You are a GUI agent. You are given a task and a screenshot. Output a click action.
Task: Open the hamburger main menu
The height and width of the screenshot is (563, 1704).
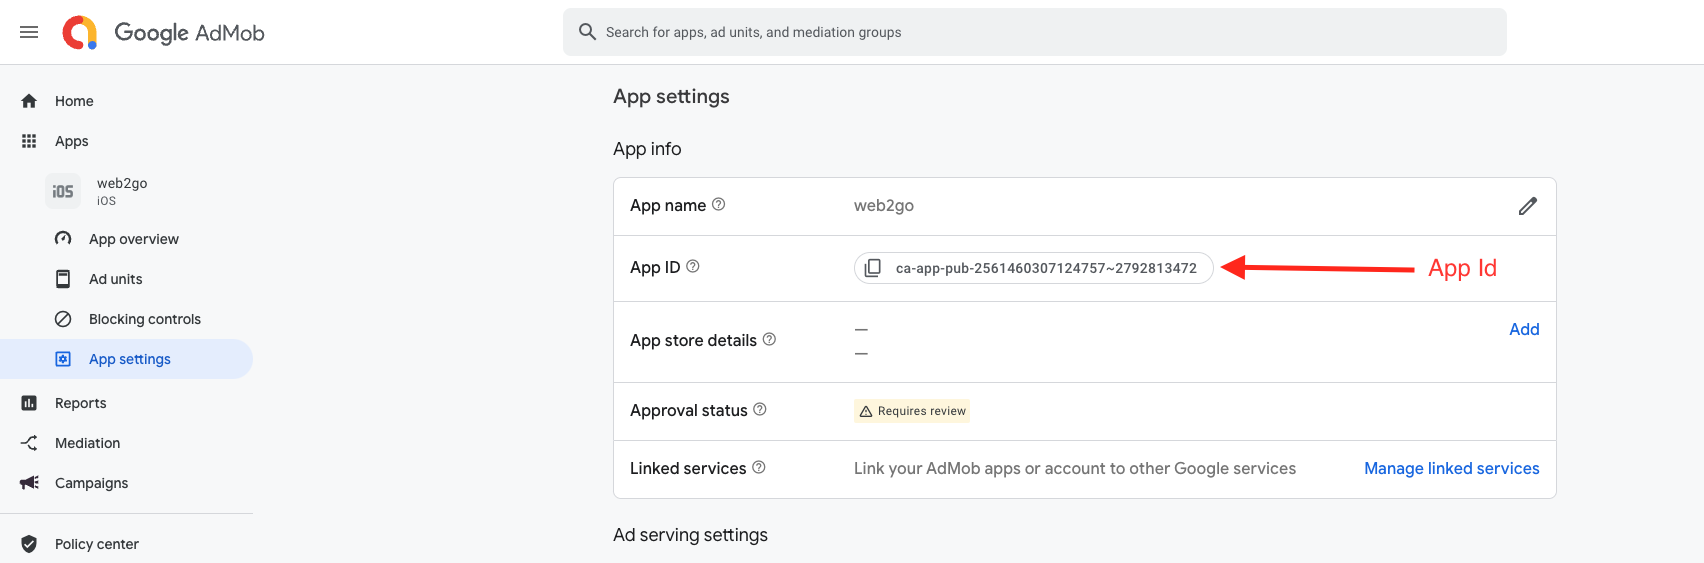(29, 32)
